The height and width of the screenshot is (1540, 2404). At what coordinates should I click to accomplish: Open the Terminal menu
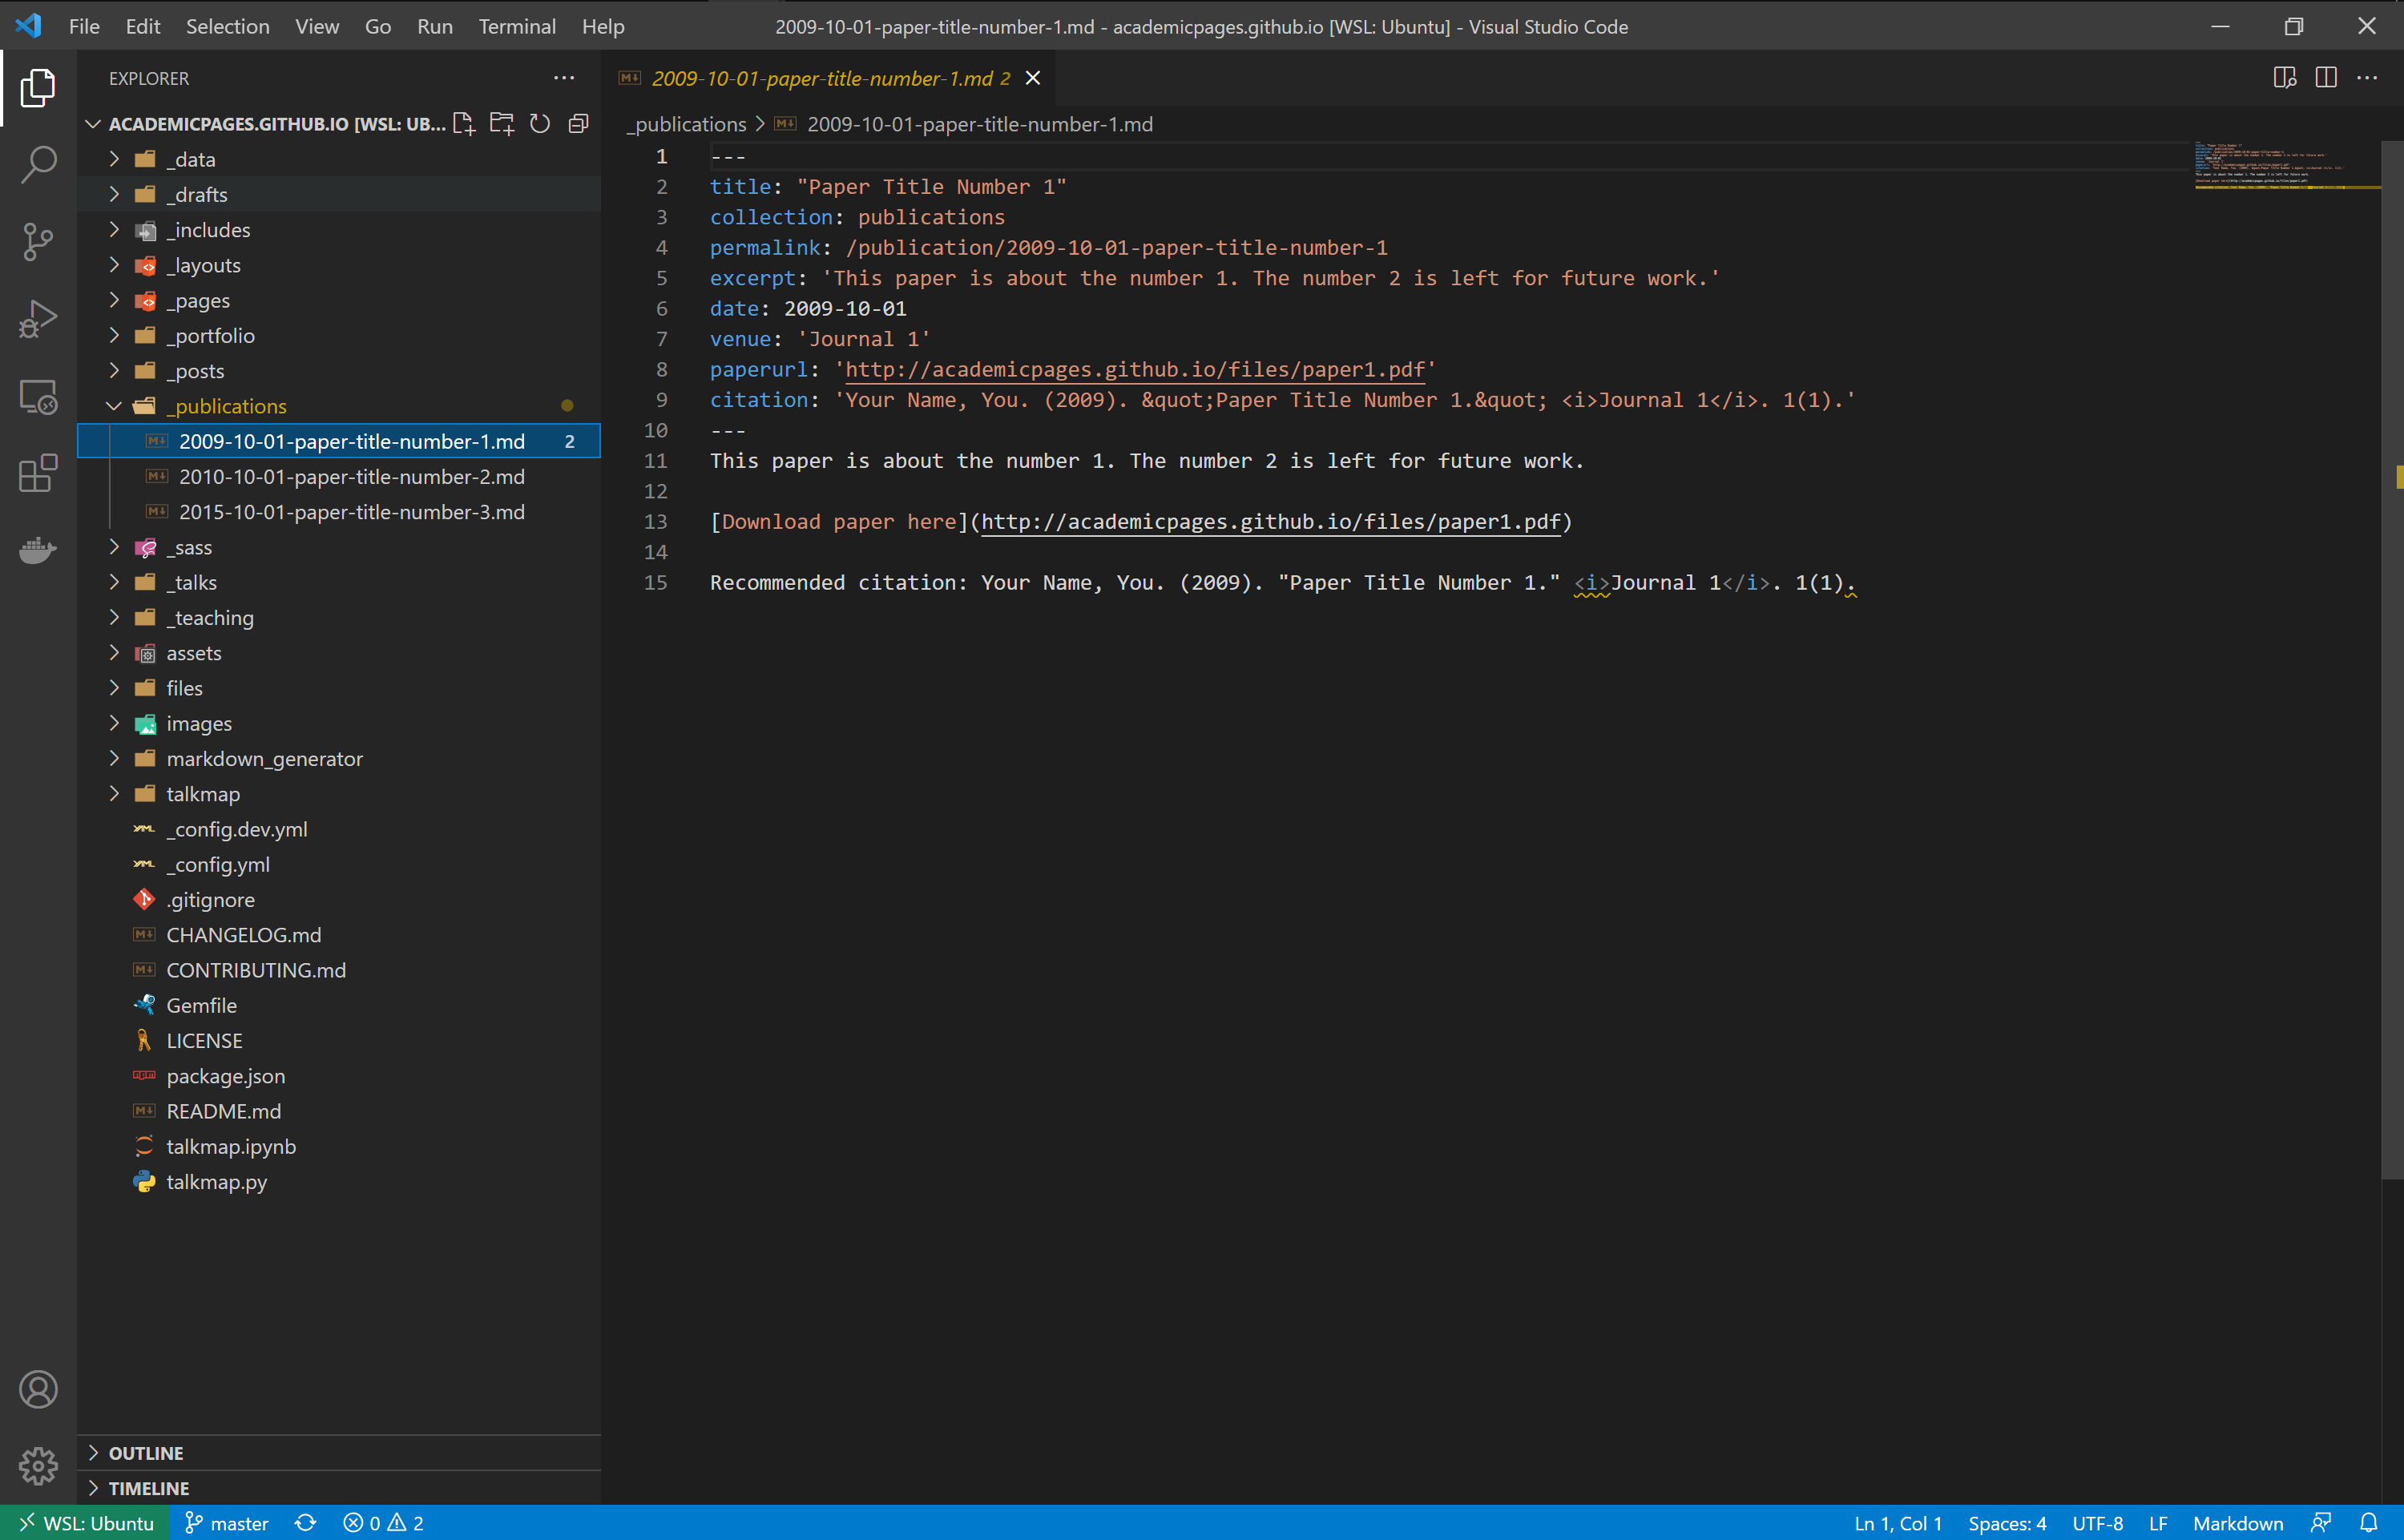[x=516, y=27]
